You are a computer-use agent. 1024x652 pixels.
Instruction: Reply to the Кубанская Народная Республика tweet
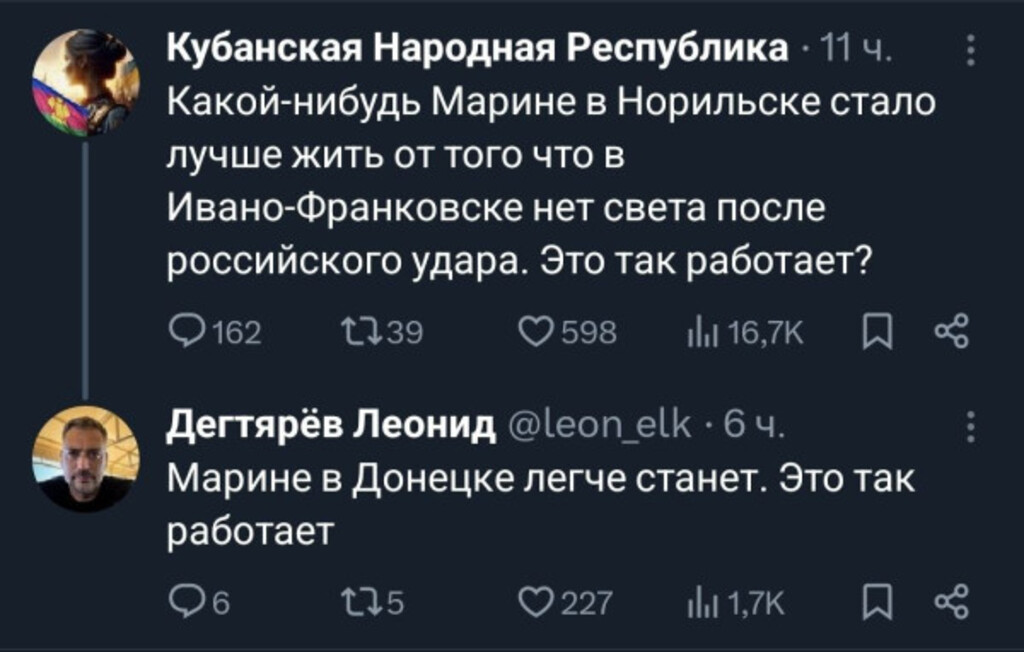(x=187, y=331)
